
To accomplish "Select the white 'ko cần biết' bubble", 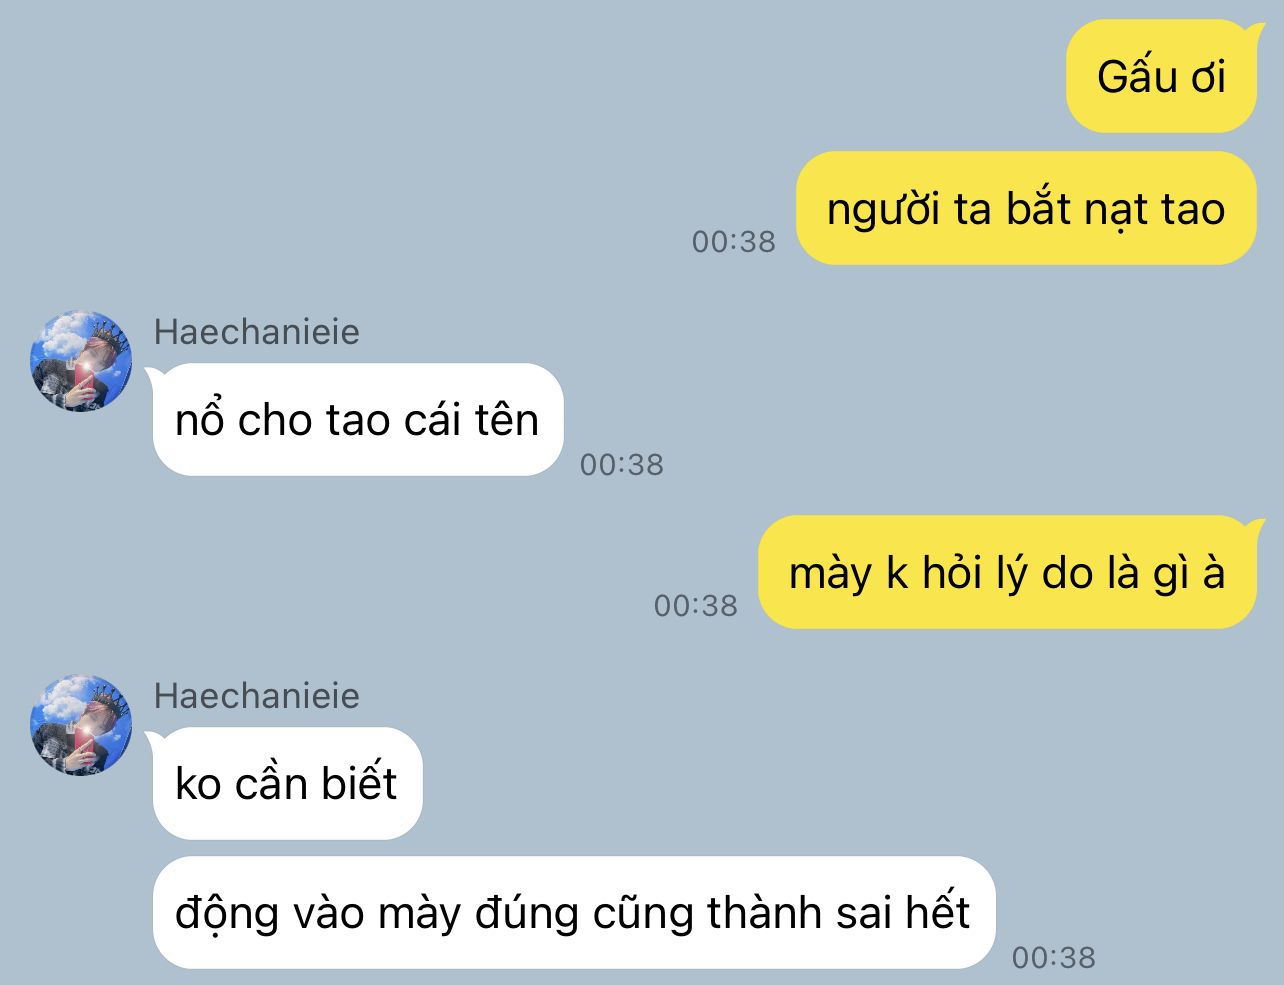I will [287, 783].
